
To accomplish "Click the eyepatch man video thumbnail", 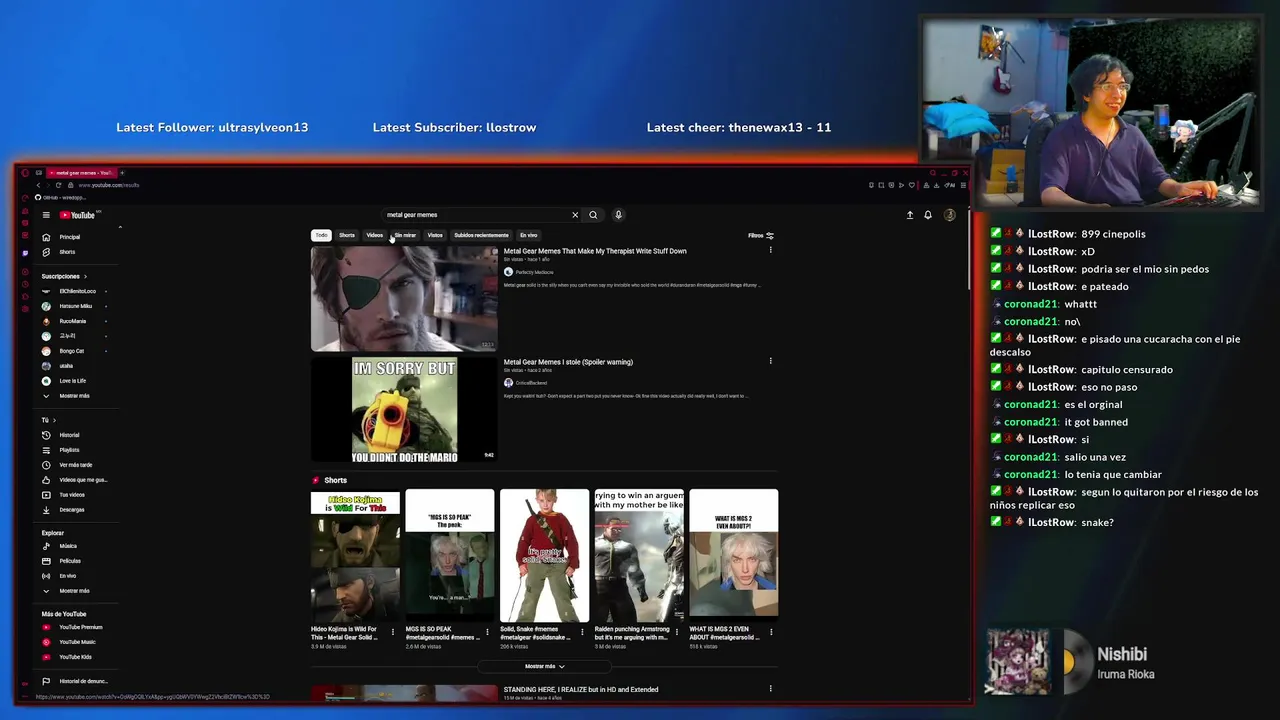I will [404, 299].
